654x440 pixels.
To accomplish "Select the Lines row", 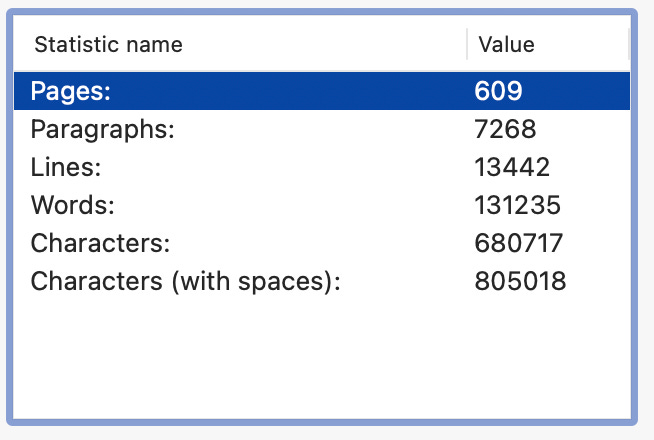I will point(322,167).
